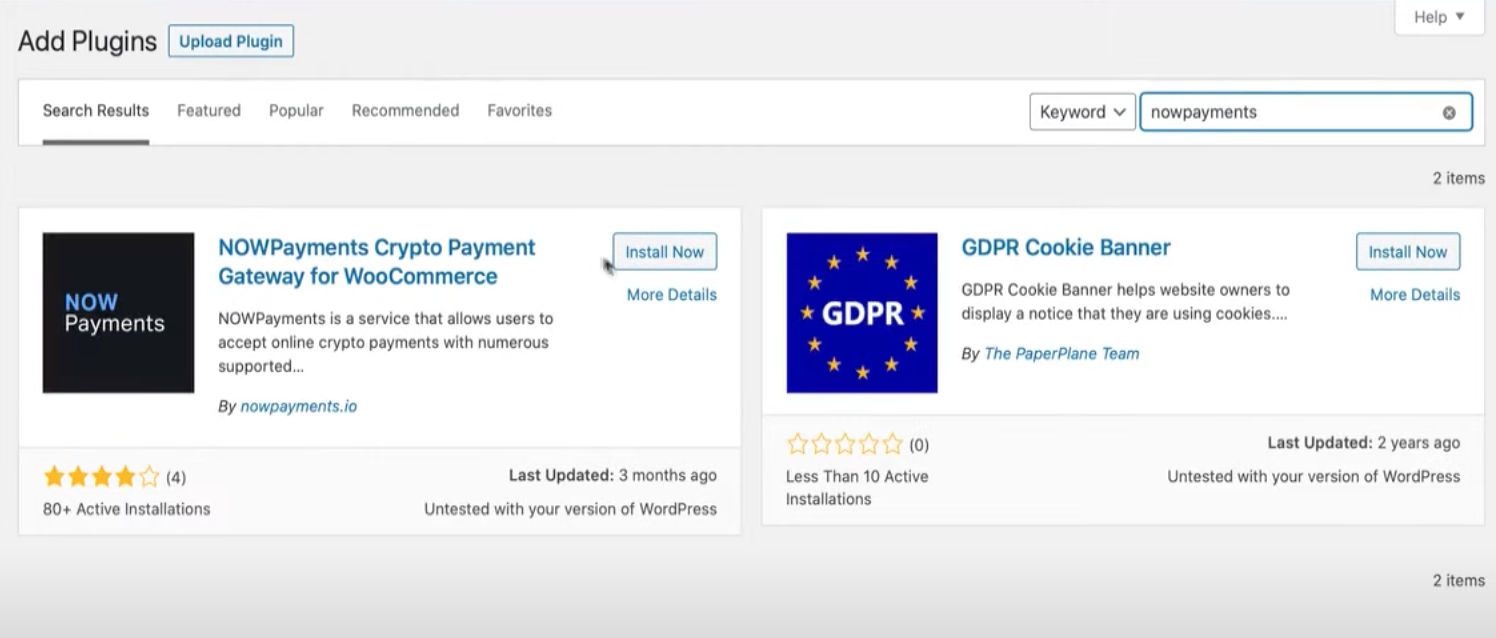The width and height of the screenshot is (1496, 638).
Task: Click 'Last Updated: 2 years ago' text
Action: (x=1364, y=443)
